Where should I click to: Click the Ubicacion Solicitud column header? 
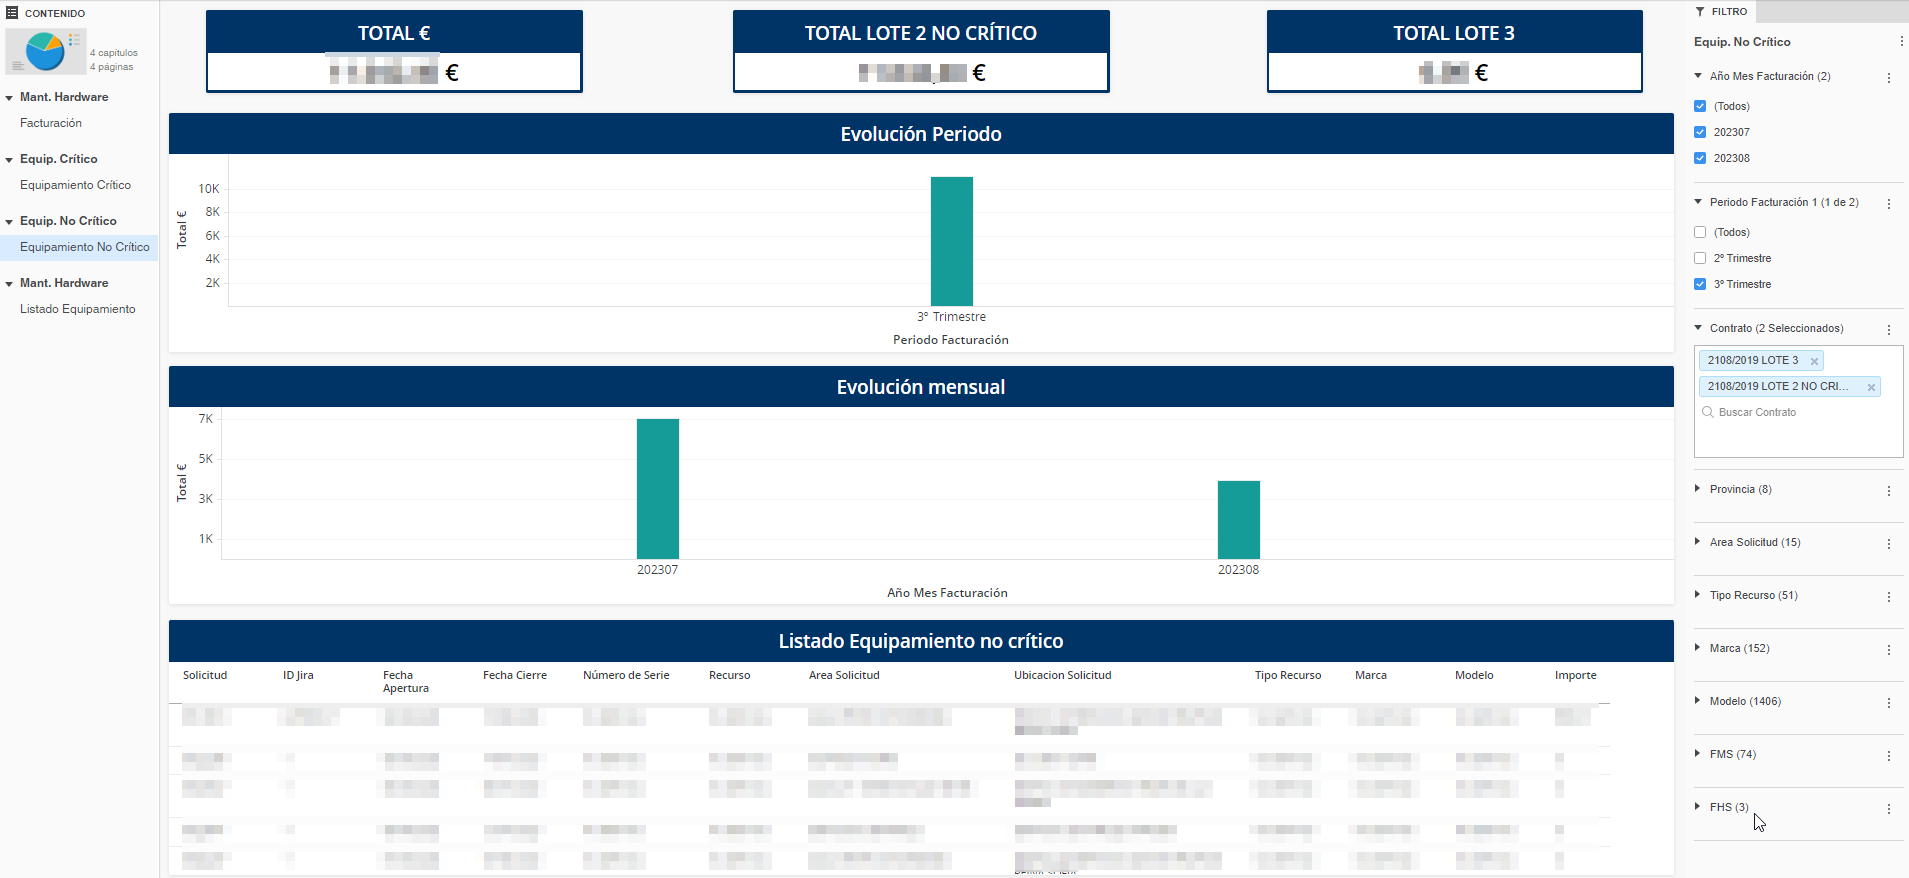(x=1063, y=675)
